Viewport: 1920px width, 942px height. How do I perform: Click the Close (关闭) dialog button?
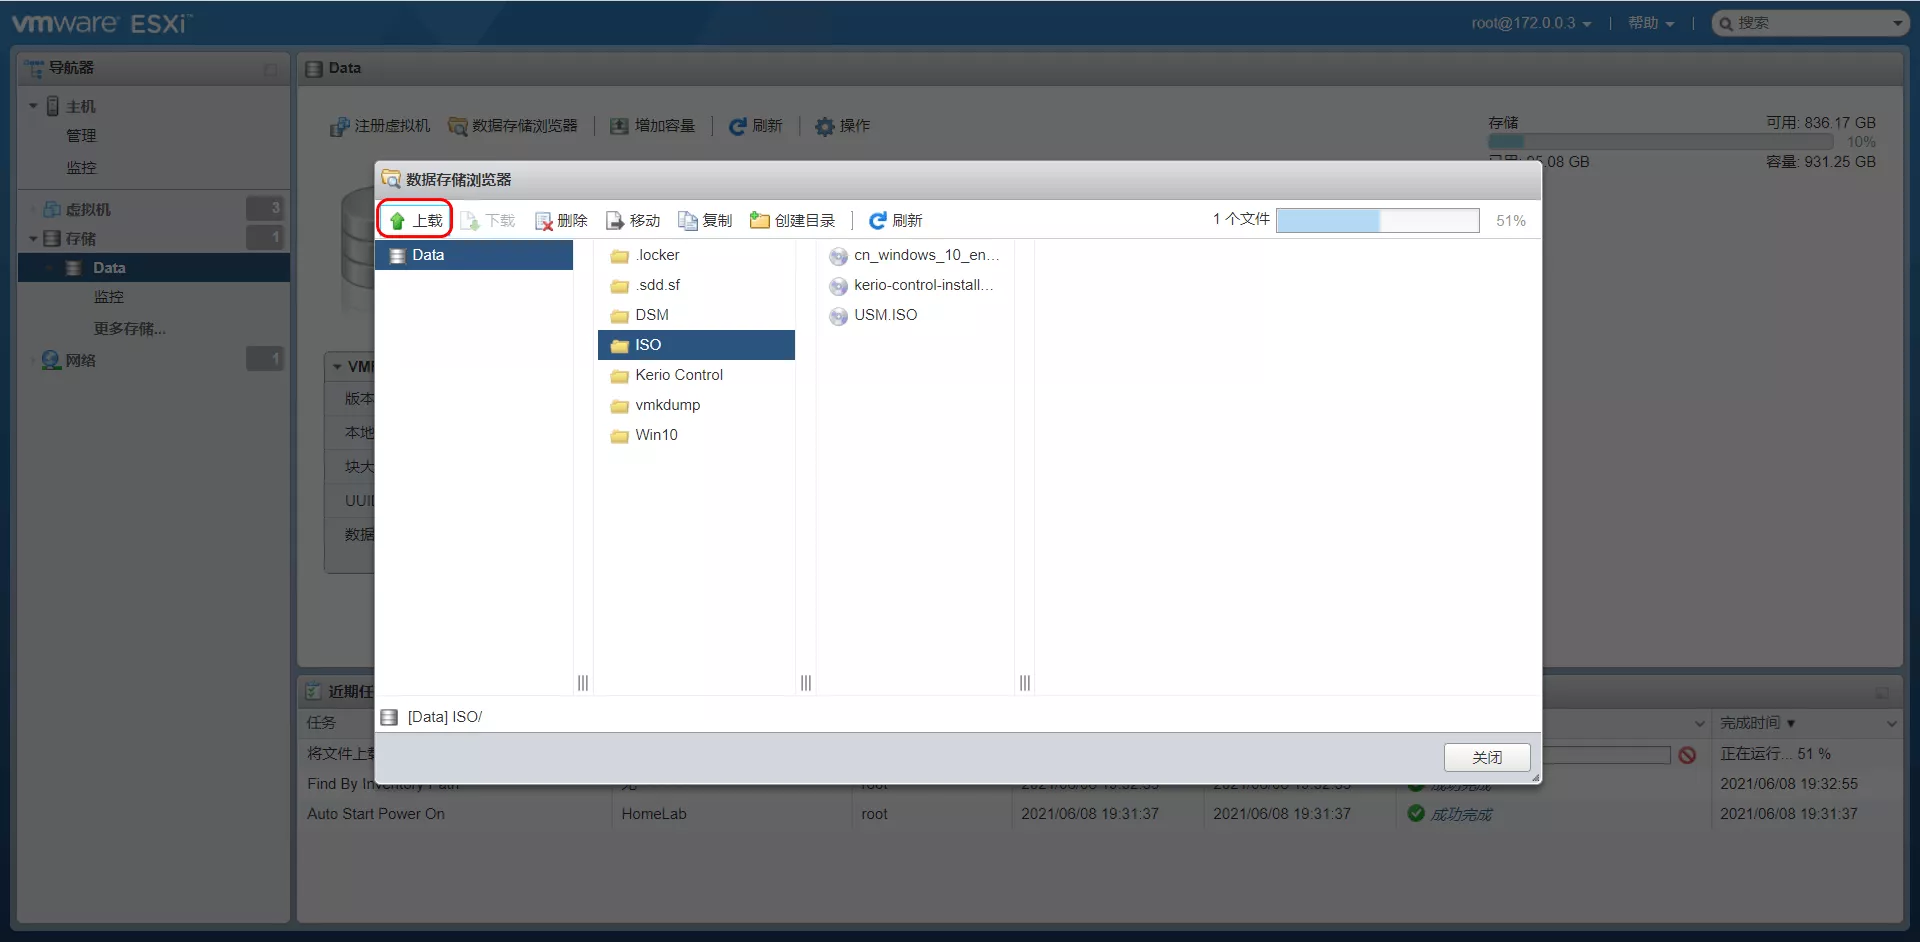[1486, 758]
